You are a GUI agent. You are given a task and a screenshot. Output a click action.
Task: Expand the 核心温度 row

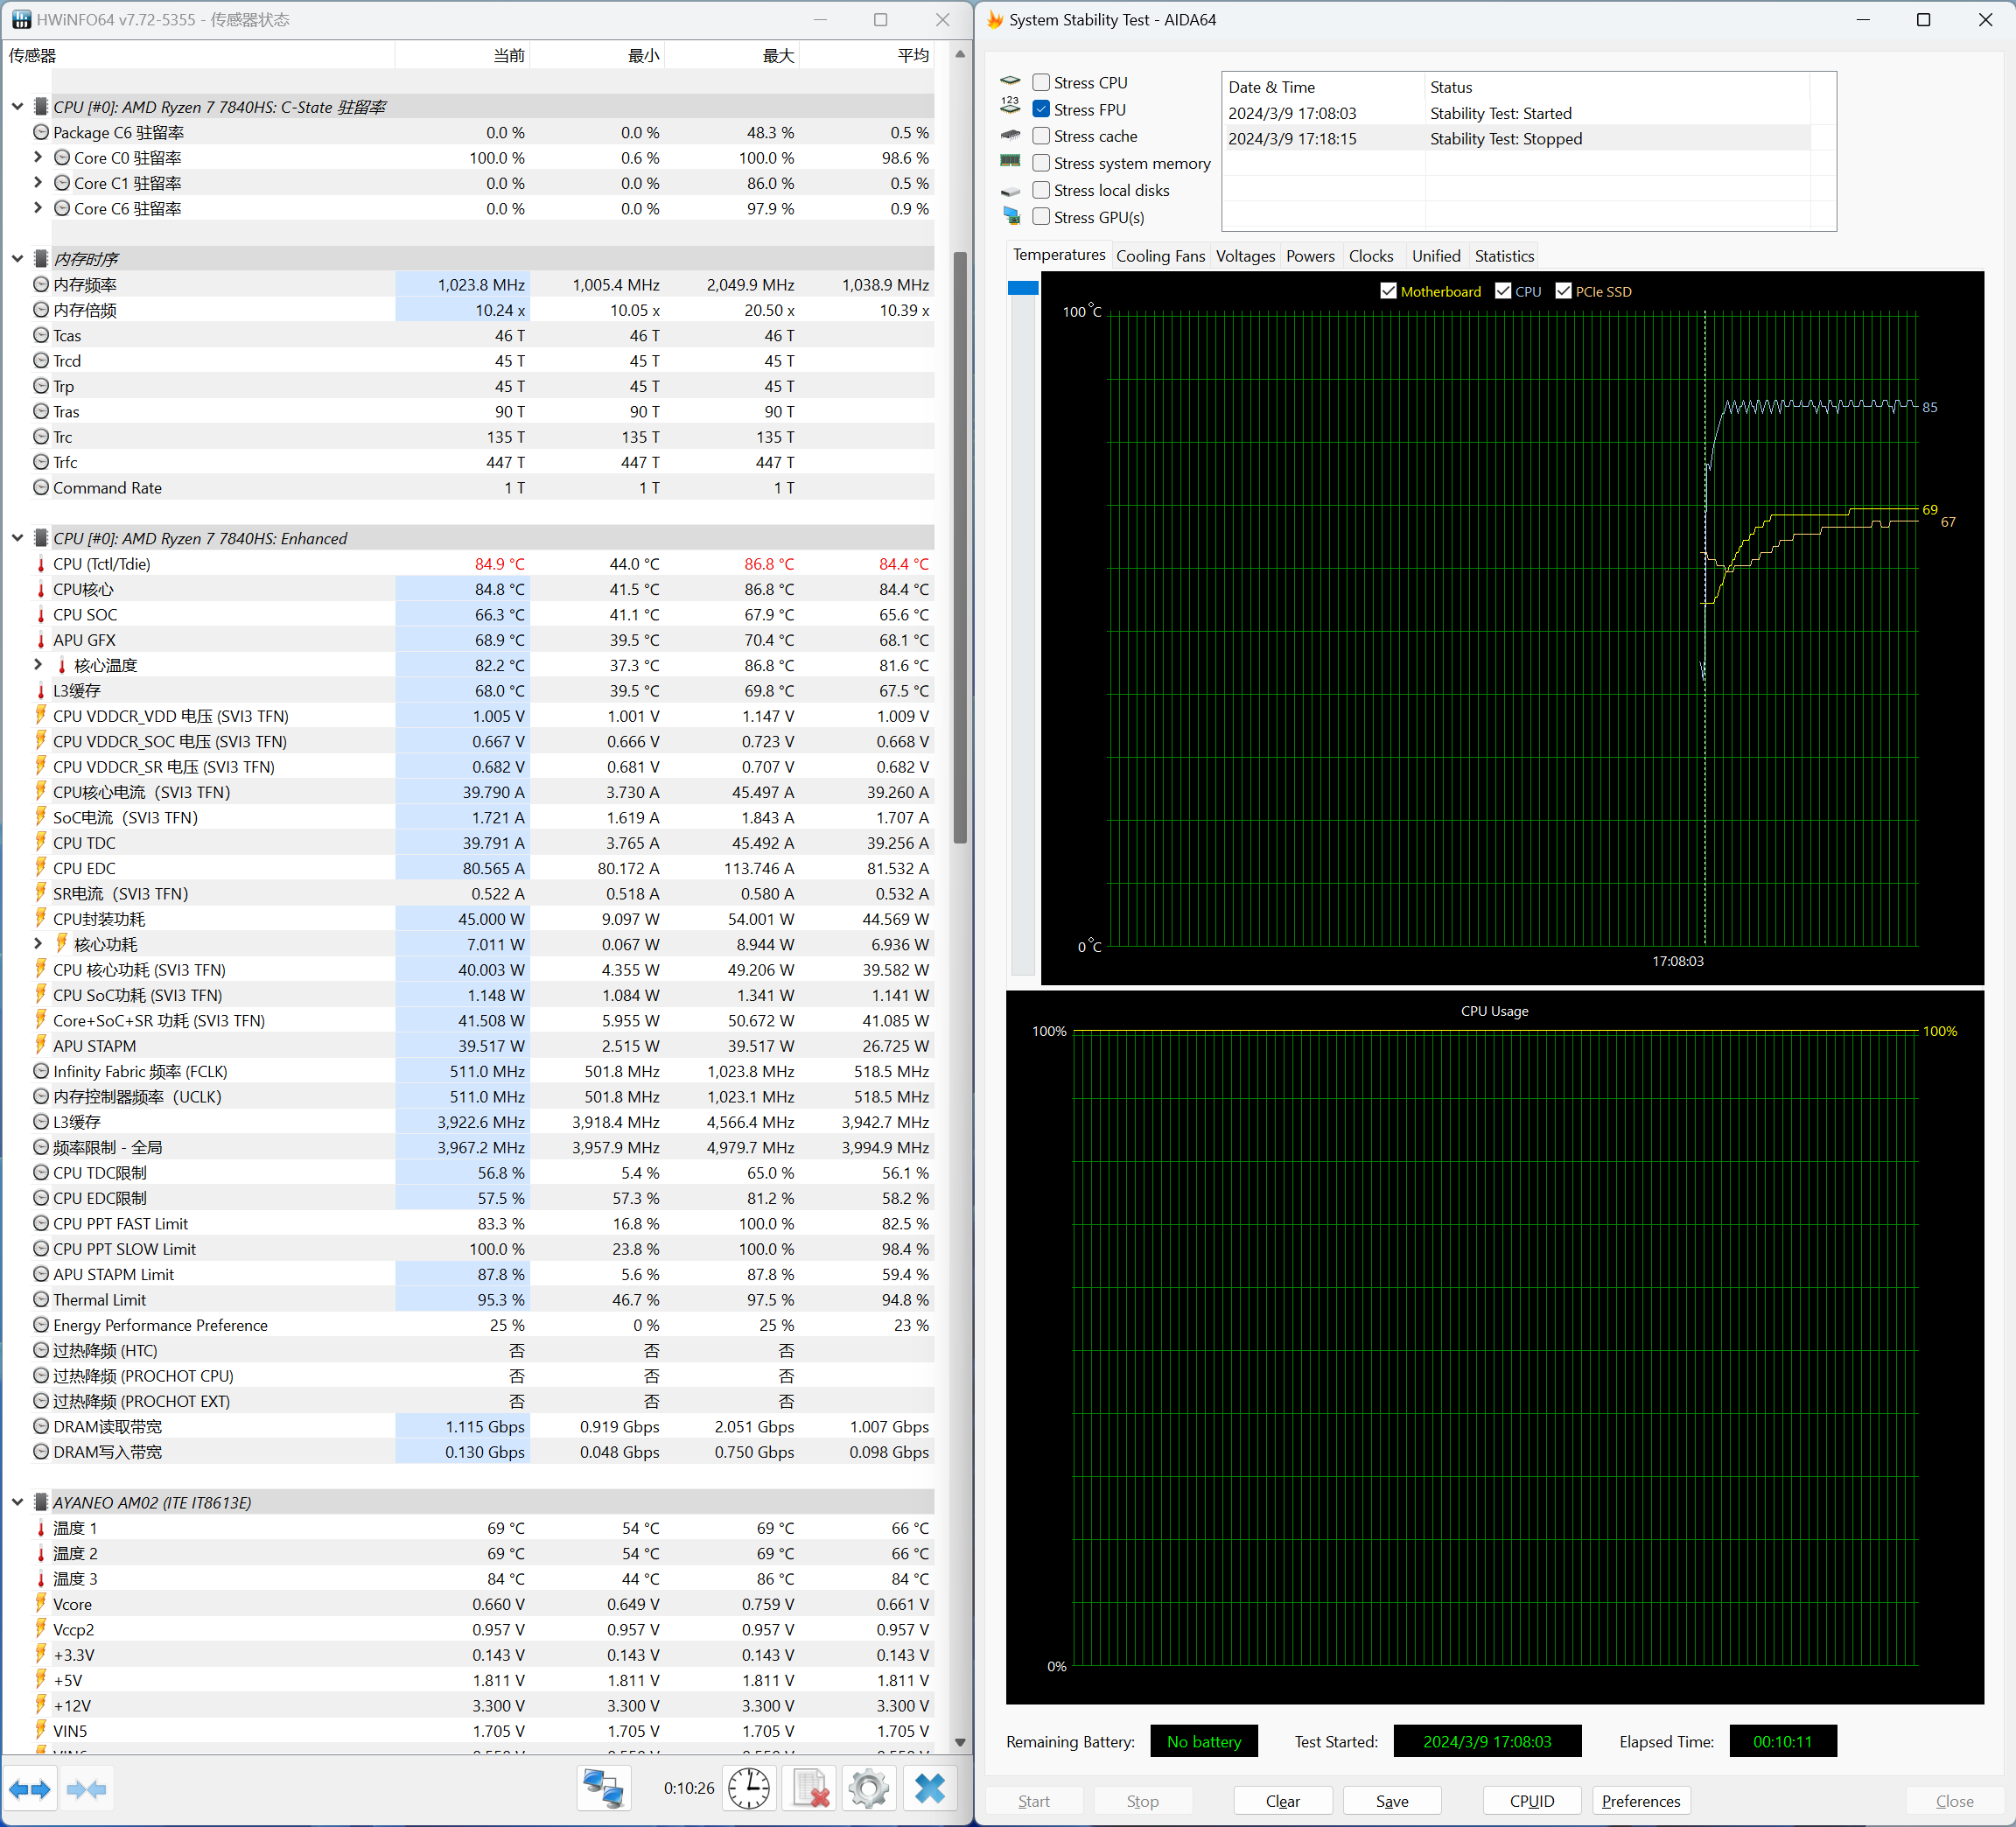38,665
